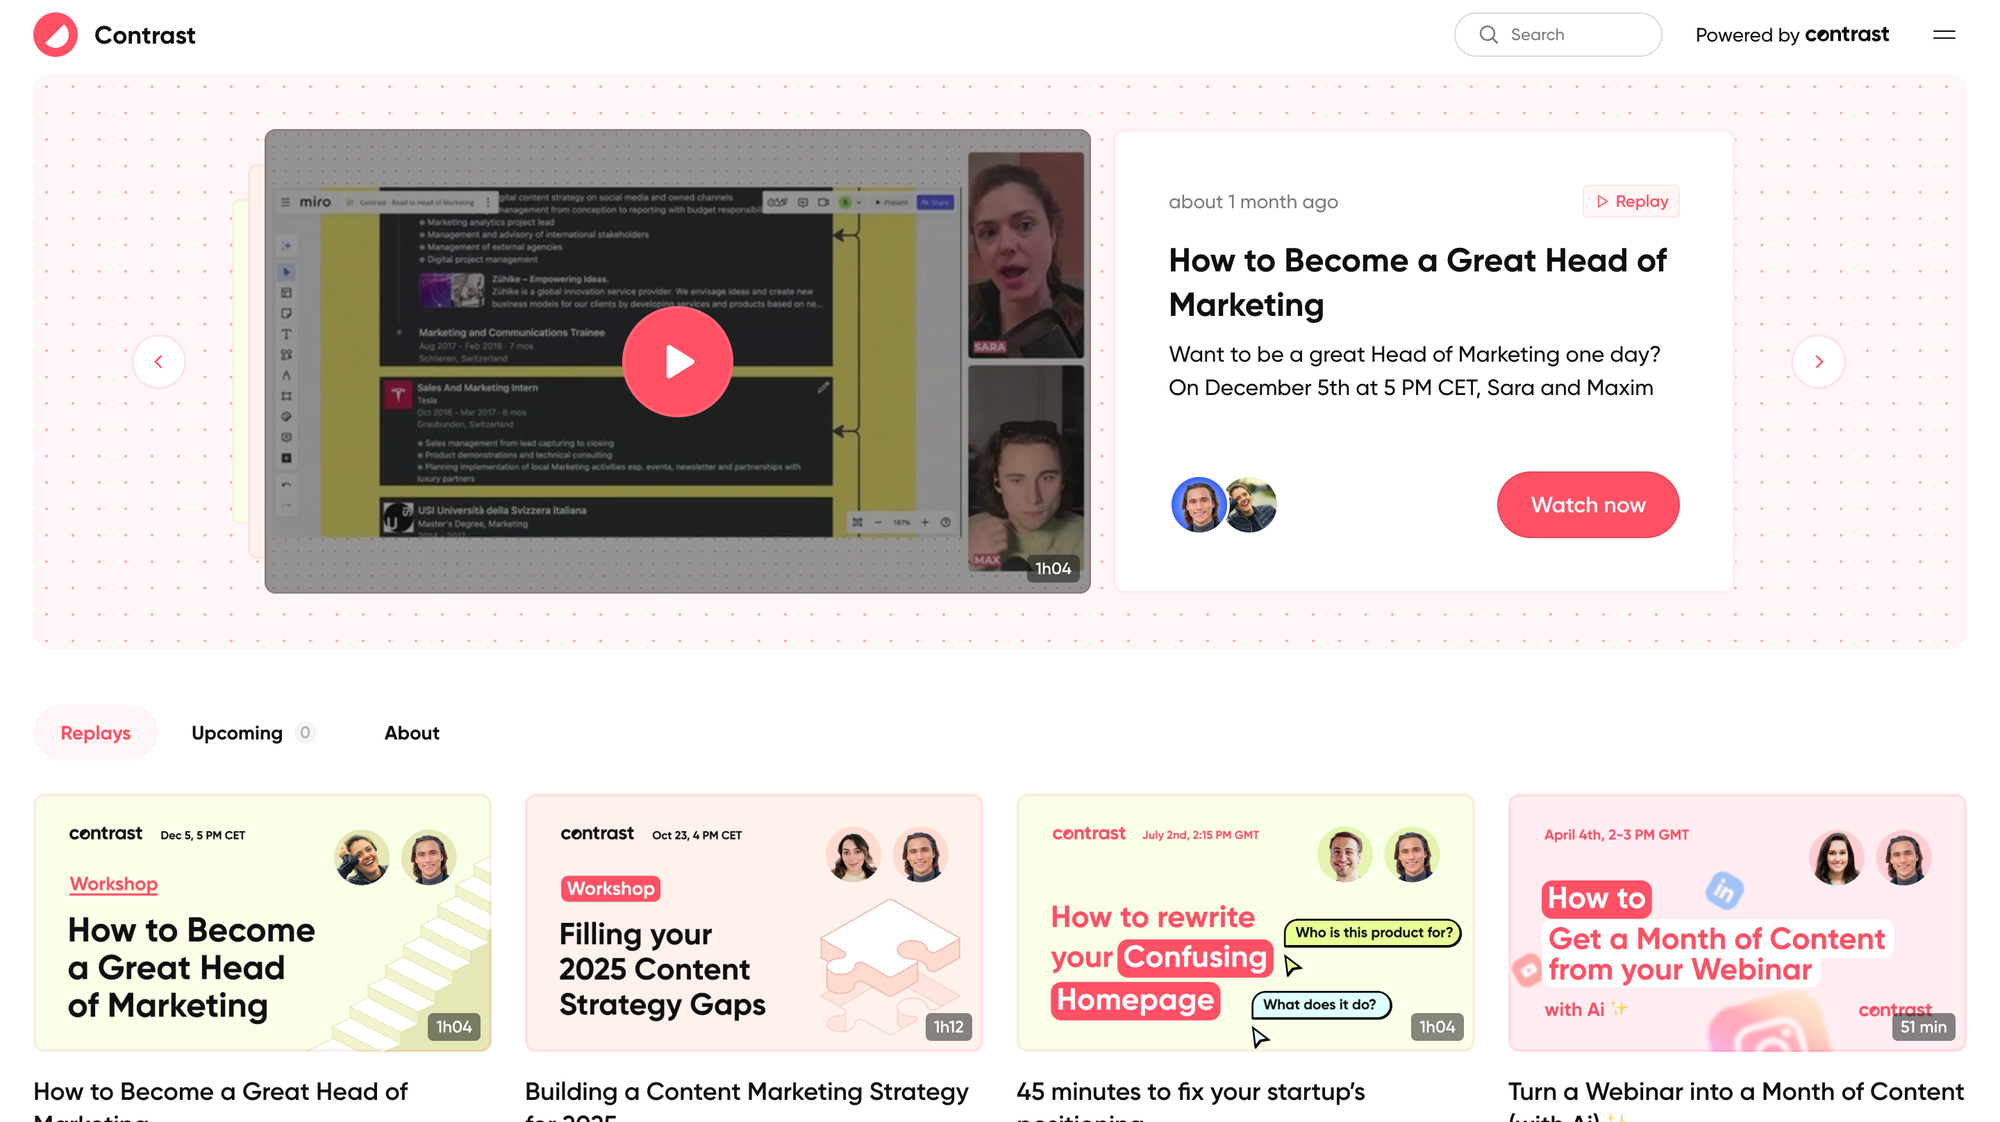Open Building a Content Marketing Strategy title link
The width and height of the screenshot is (2000, 1122).
[746, 1092]
